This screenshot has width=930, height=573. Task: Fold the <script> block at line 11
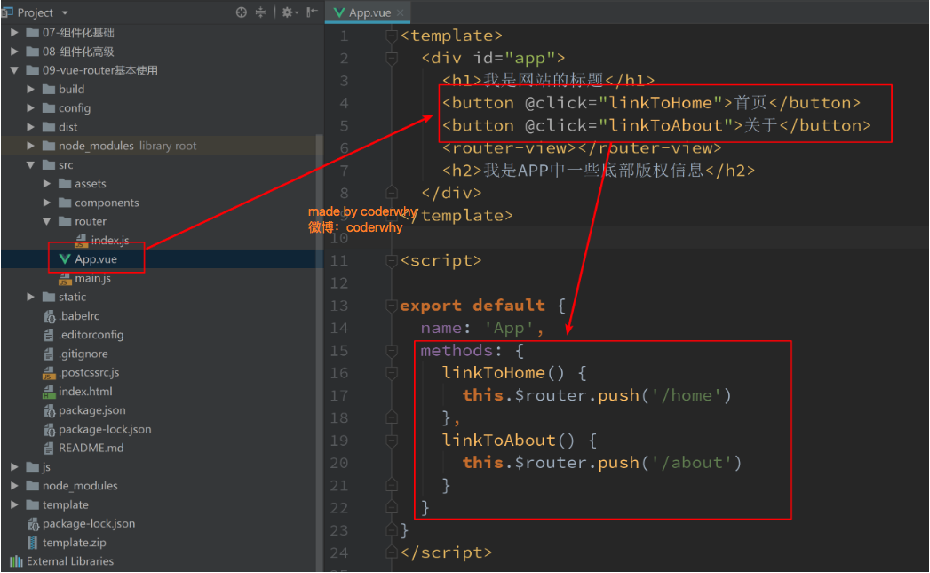[x=391, y=260]
